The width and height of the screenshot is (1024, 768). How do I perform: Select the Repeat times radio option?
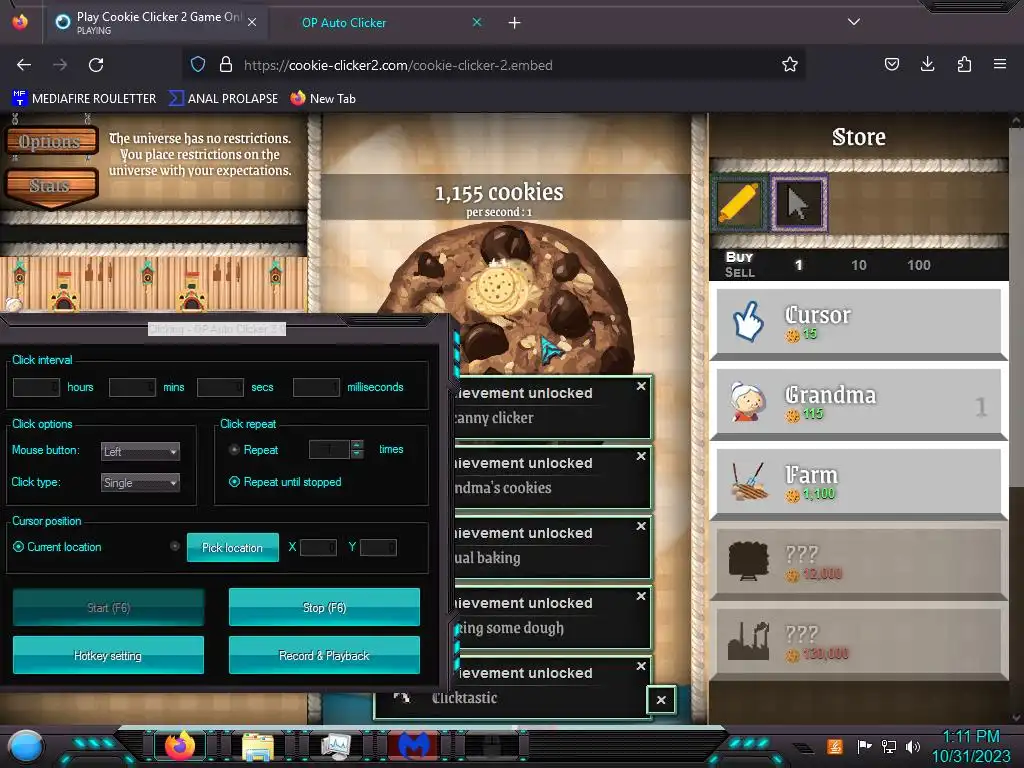click(x=234, y=450)
